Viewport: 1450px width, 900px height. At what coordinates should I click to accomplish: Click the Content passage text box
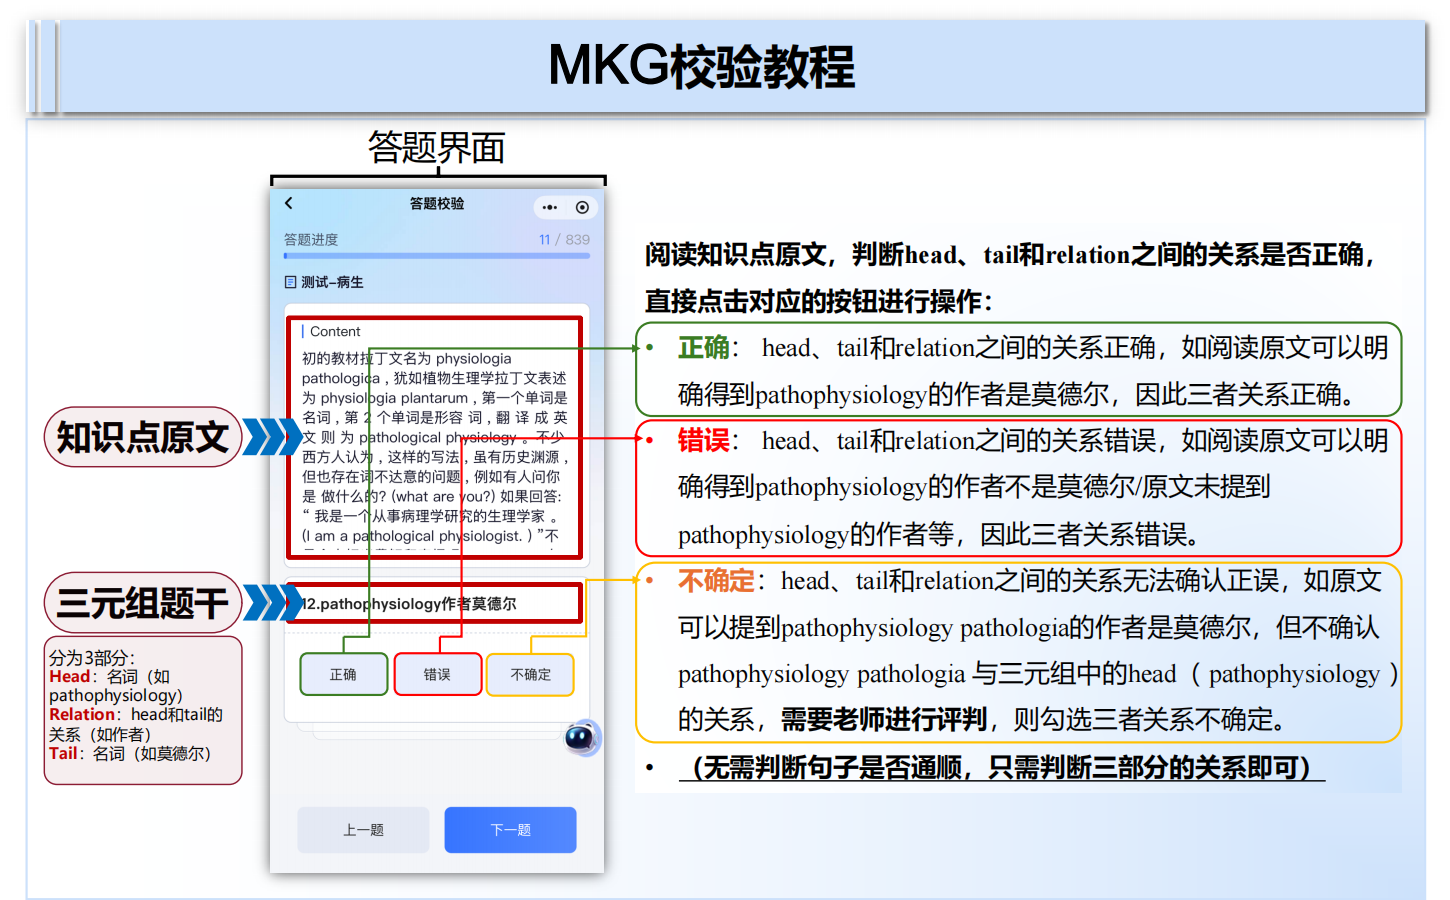[x=435, y=438]
